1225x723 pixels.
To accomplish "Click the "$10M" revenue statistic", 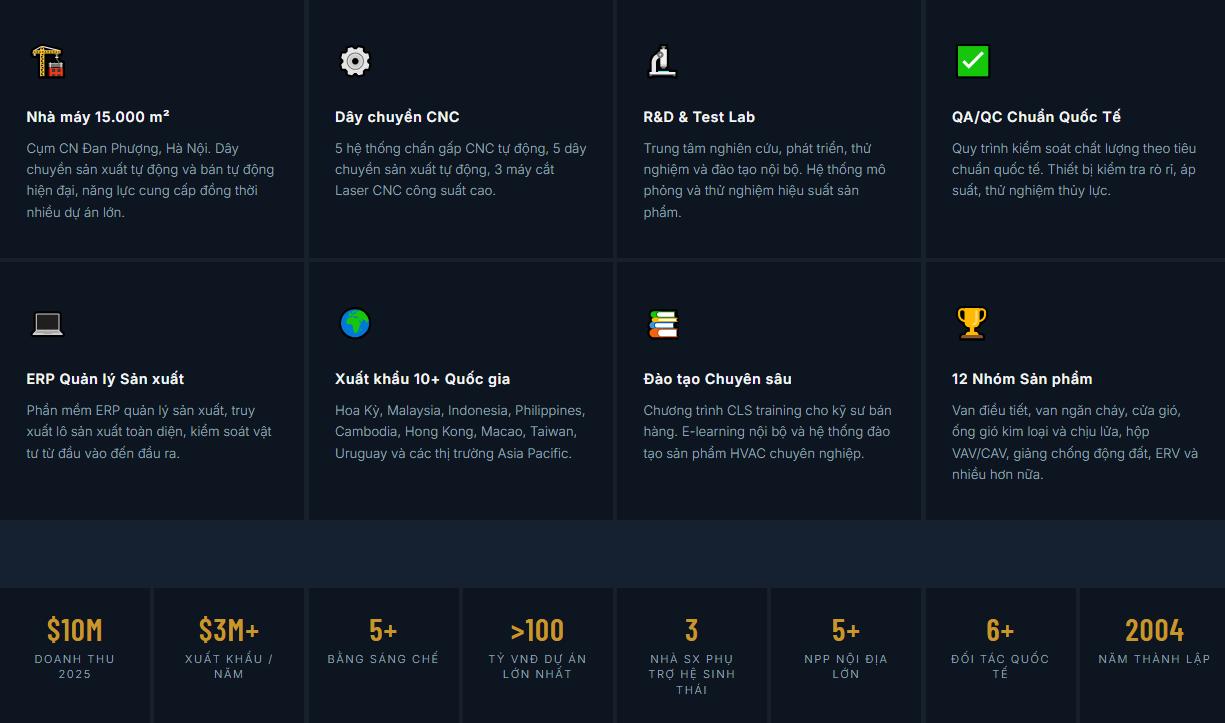I will 75,630.
